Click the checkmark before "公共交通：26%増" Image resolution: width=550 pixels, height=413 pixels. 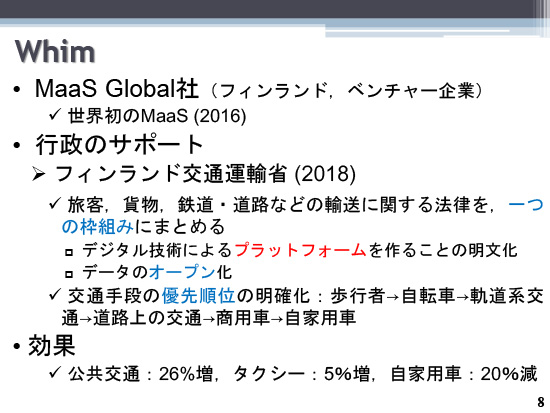[x=55, y=372]
